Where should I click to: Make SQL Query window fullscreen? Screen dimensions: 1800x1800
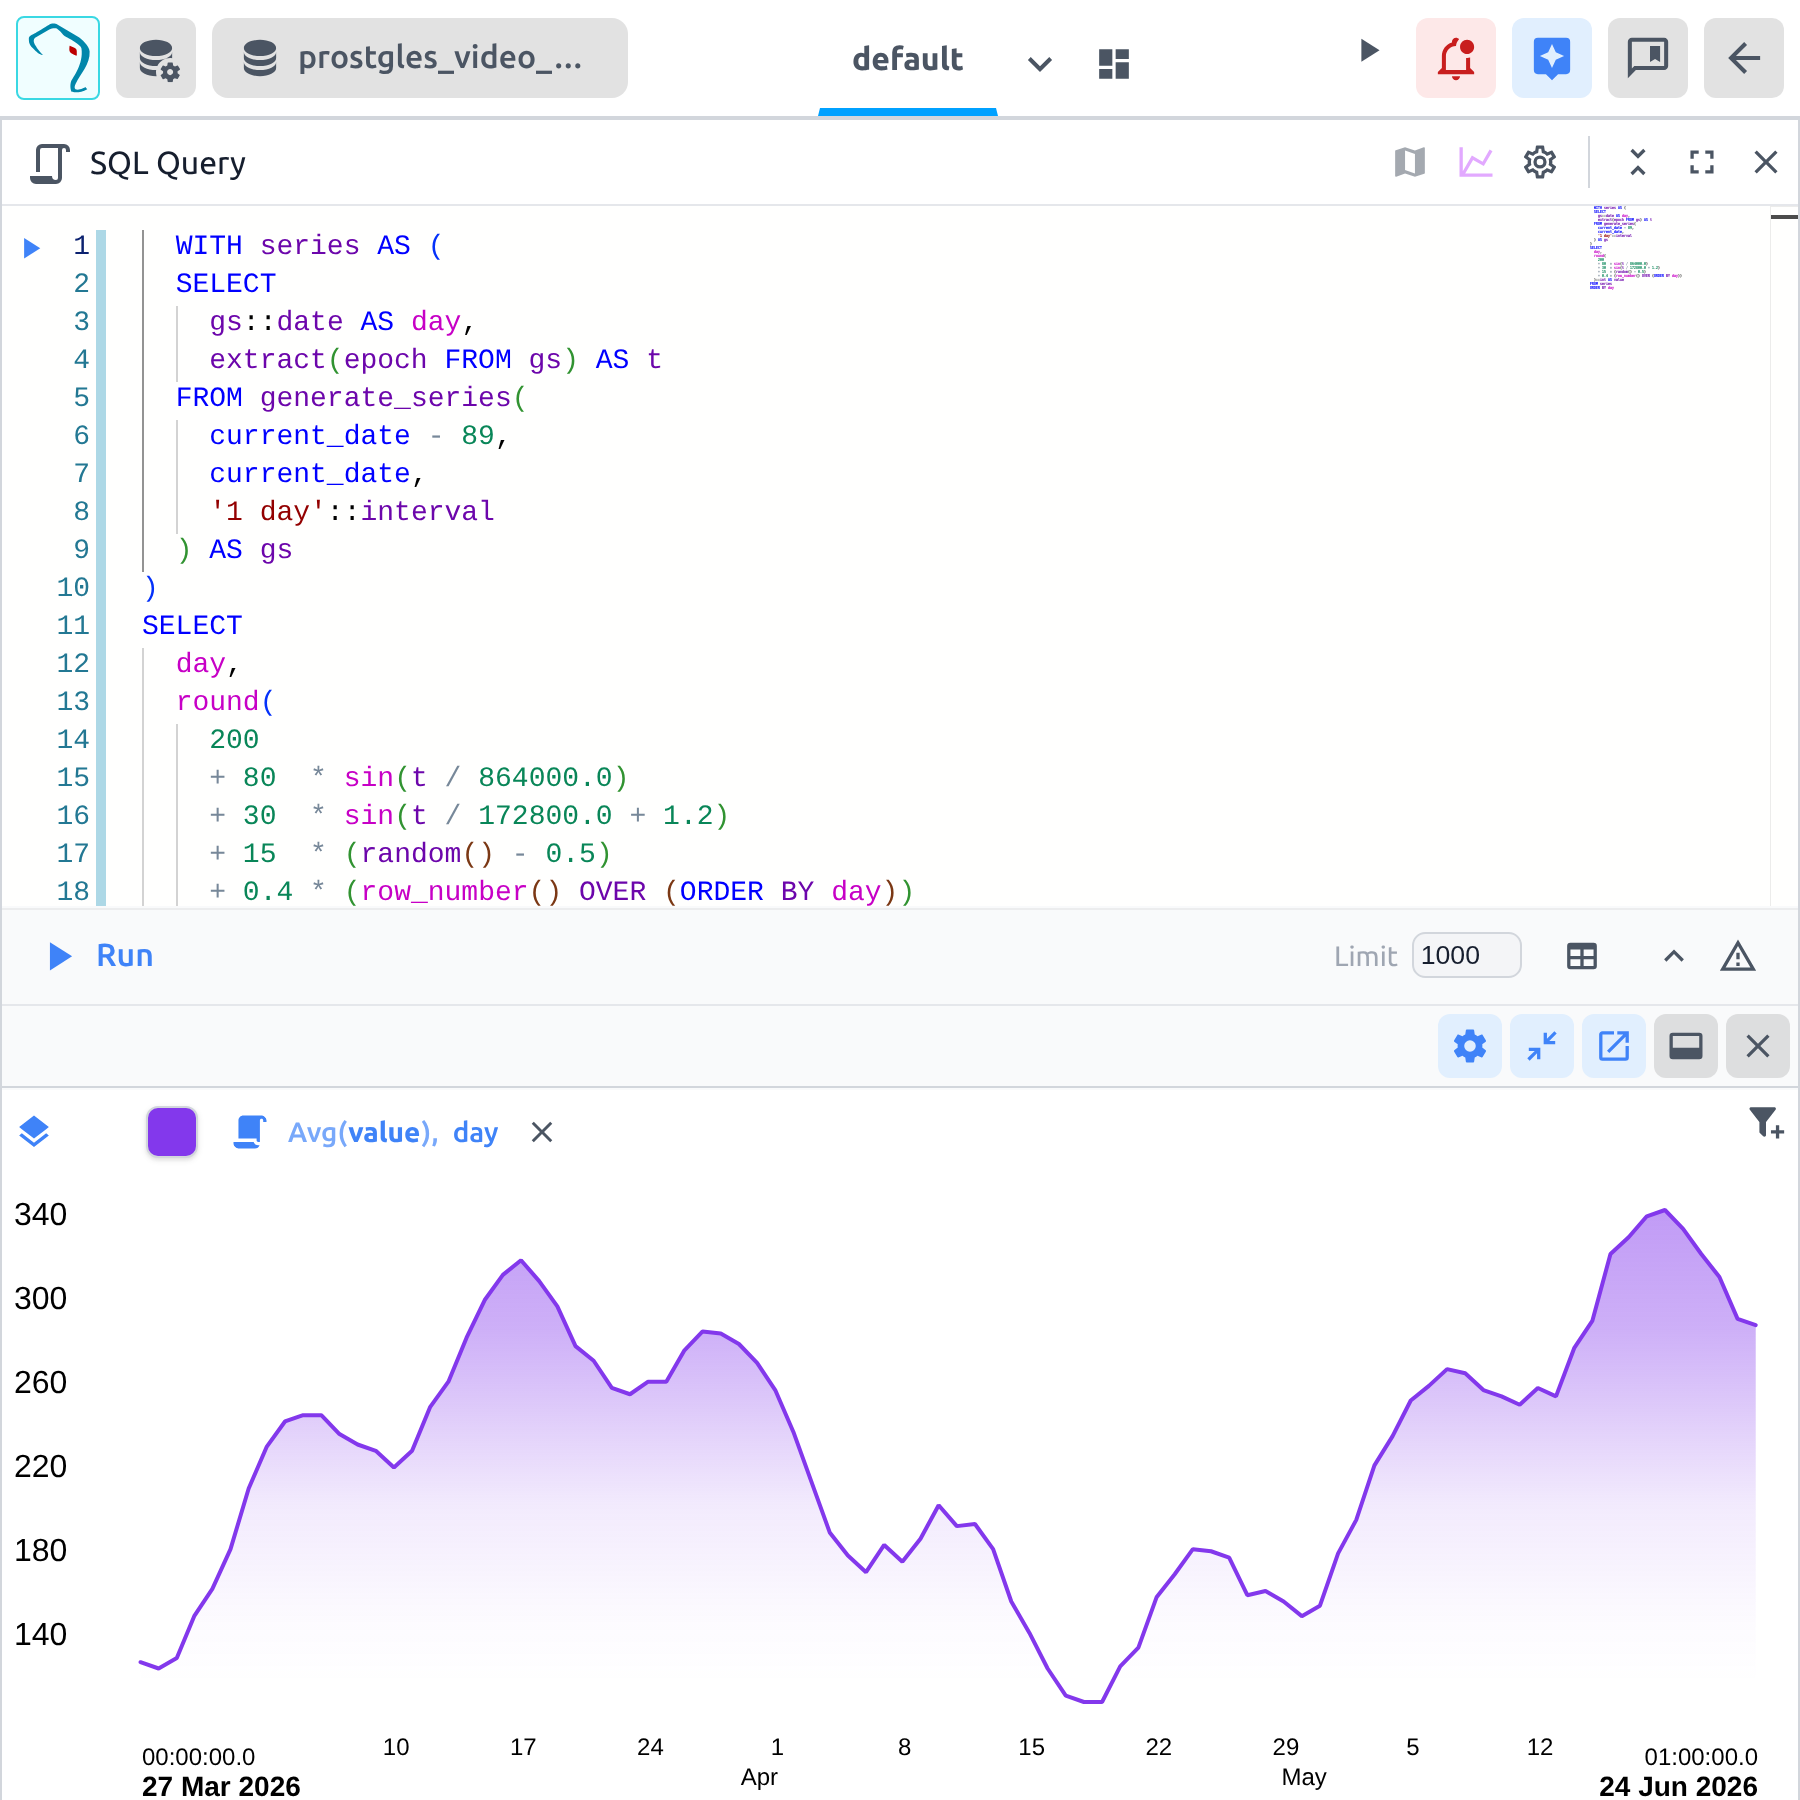[1702, 162]
